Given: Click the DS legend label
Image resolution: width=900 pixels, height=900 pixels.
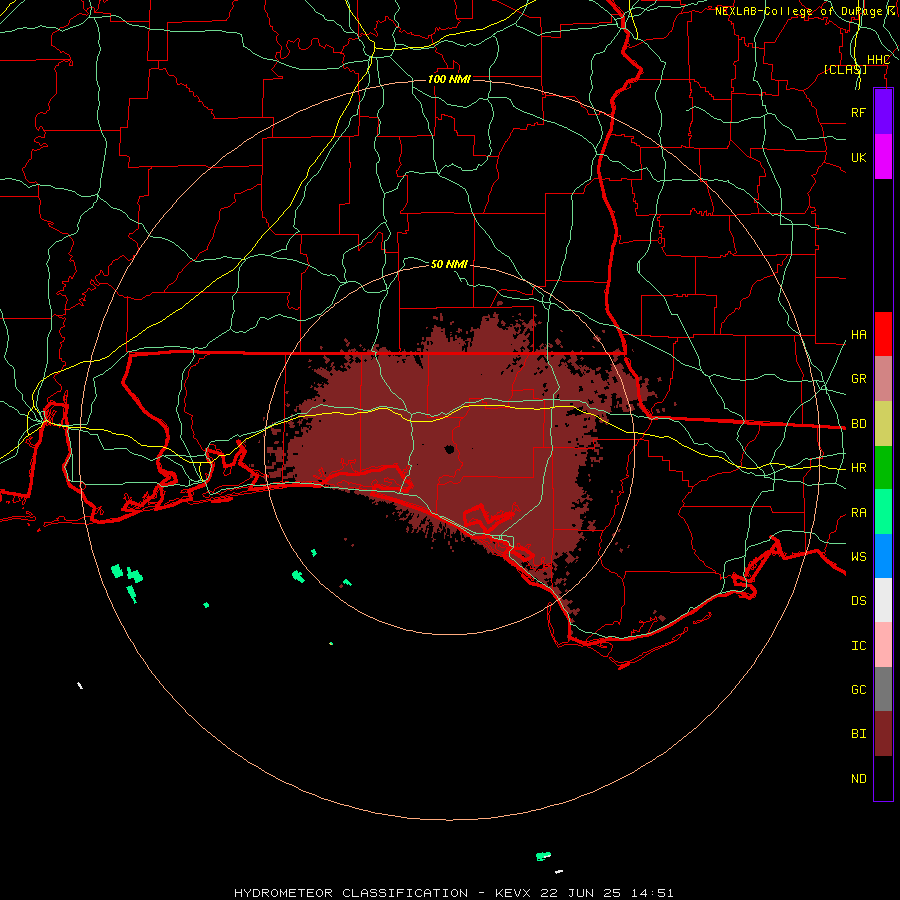Looking at the screenshot, I should click(x=858, y=601).
